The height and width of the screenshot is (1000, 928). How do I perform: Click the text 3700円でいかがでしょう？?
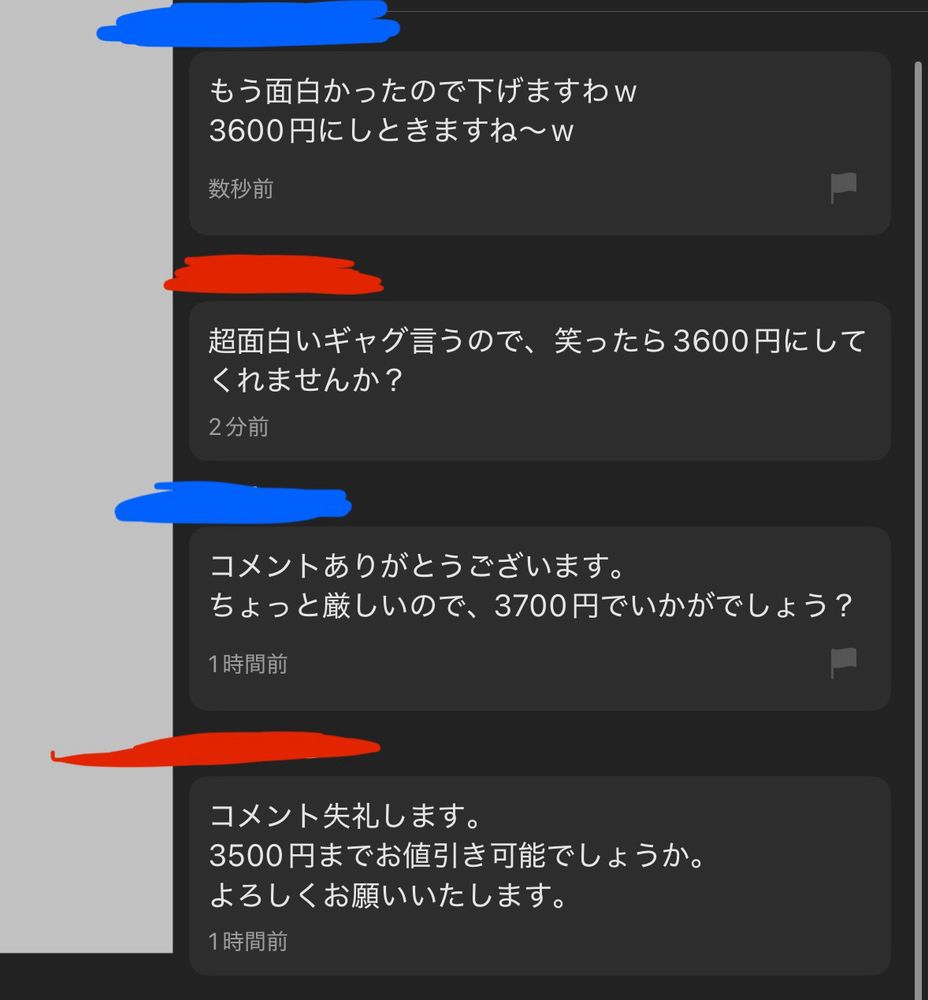(674, 605)
